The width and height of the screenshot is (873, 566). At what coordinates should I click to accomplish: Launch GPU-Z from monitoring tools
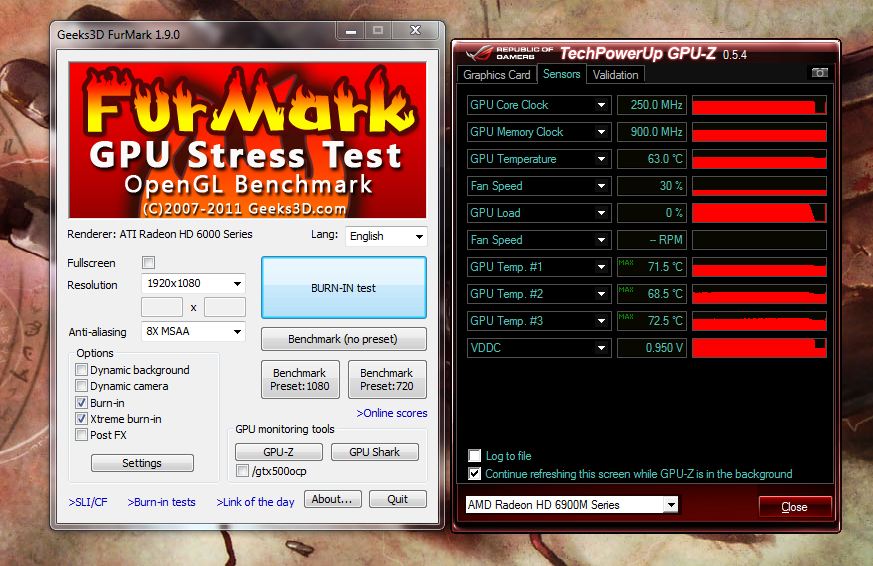(x=278, y=452)
